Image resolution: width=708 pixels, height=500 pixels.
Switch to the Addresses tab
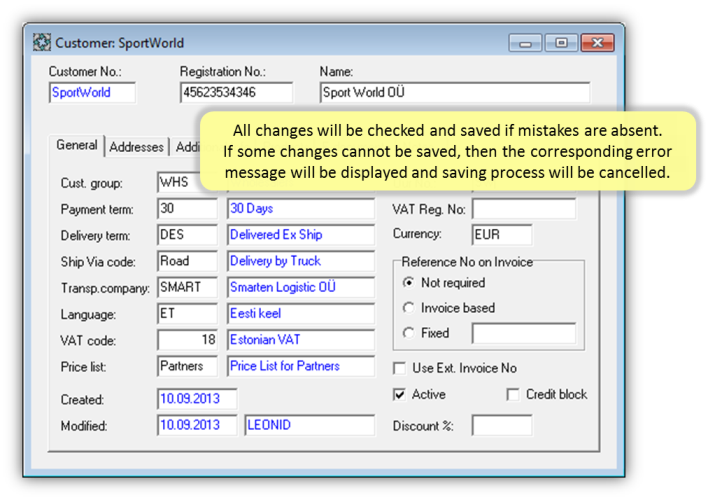click(x=136, y=147)
